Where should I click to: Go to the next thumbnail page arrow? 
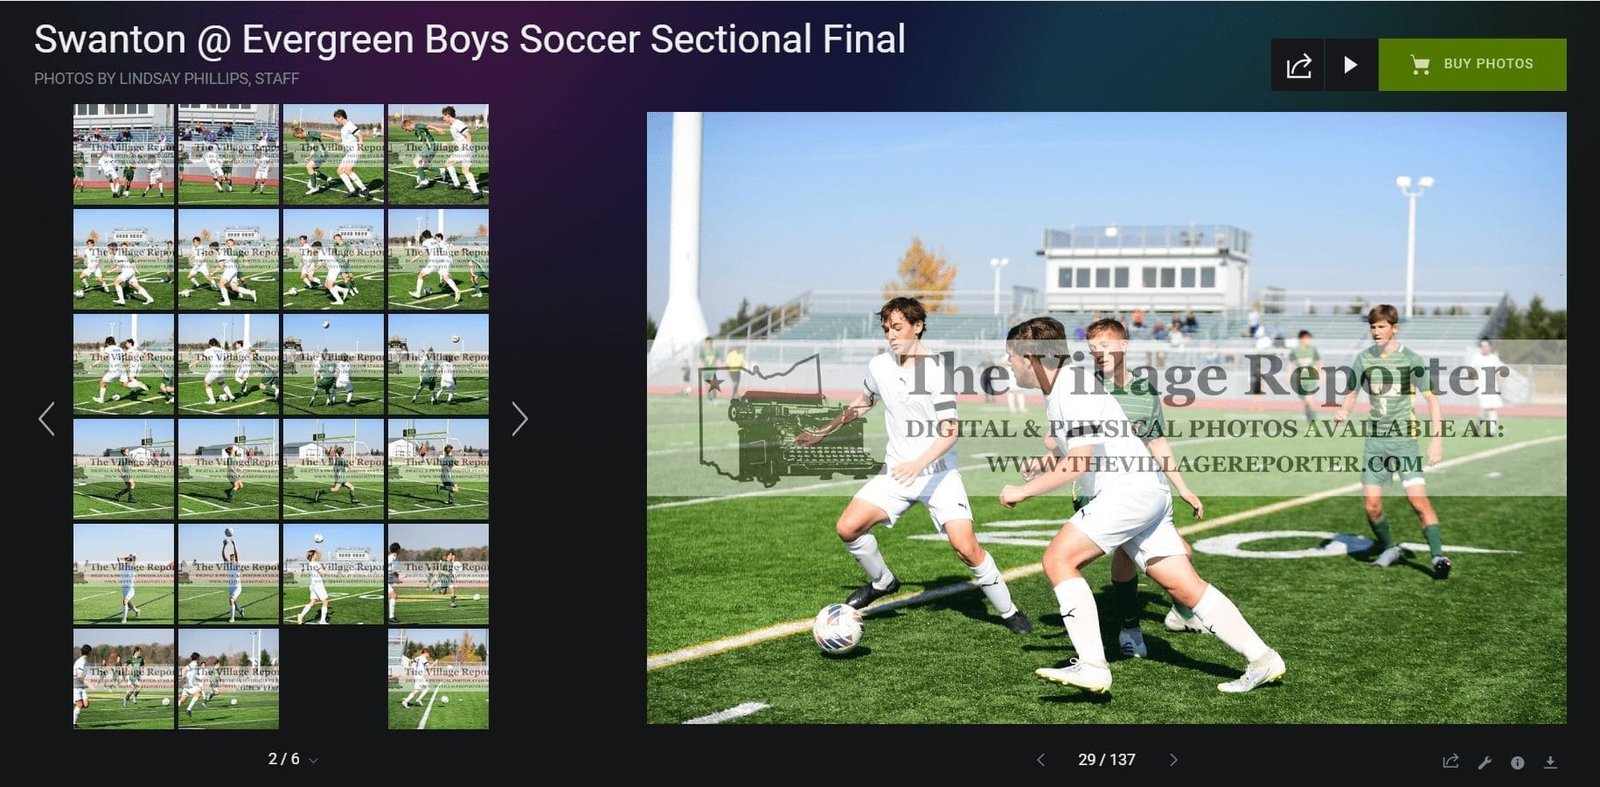519,418
